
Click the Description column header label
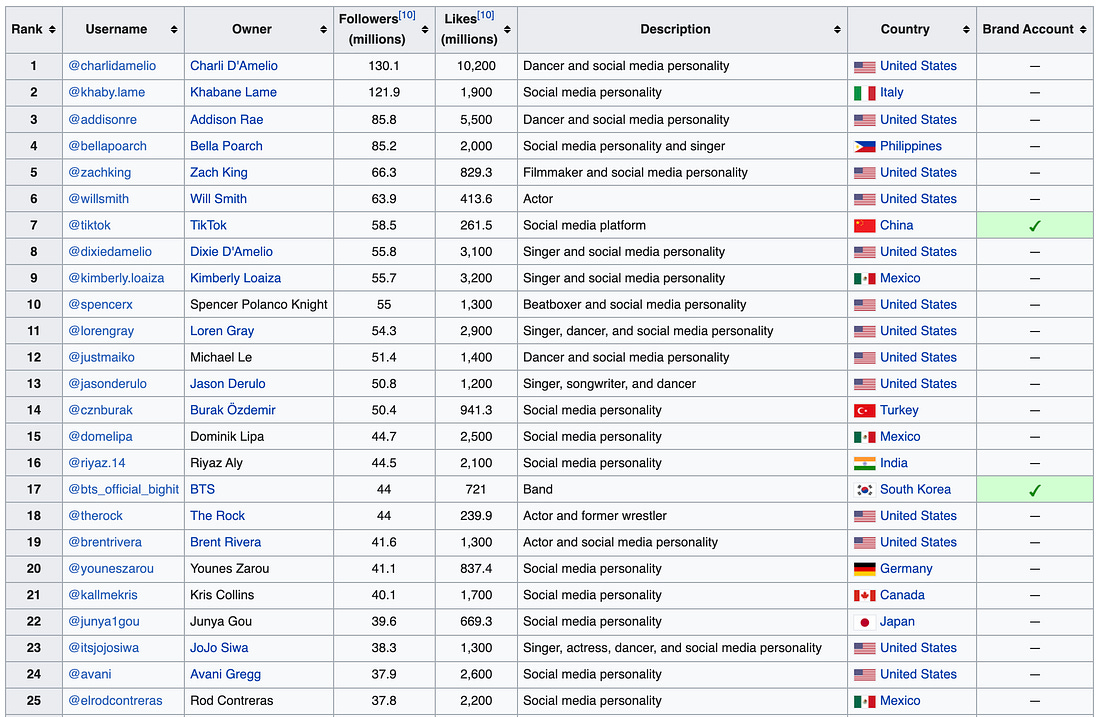pyautogui.click(x=675, y=29)
